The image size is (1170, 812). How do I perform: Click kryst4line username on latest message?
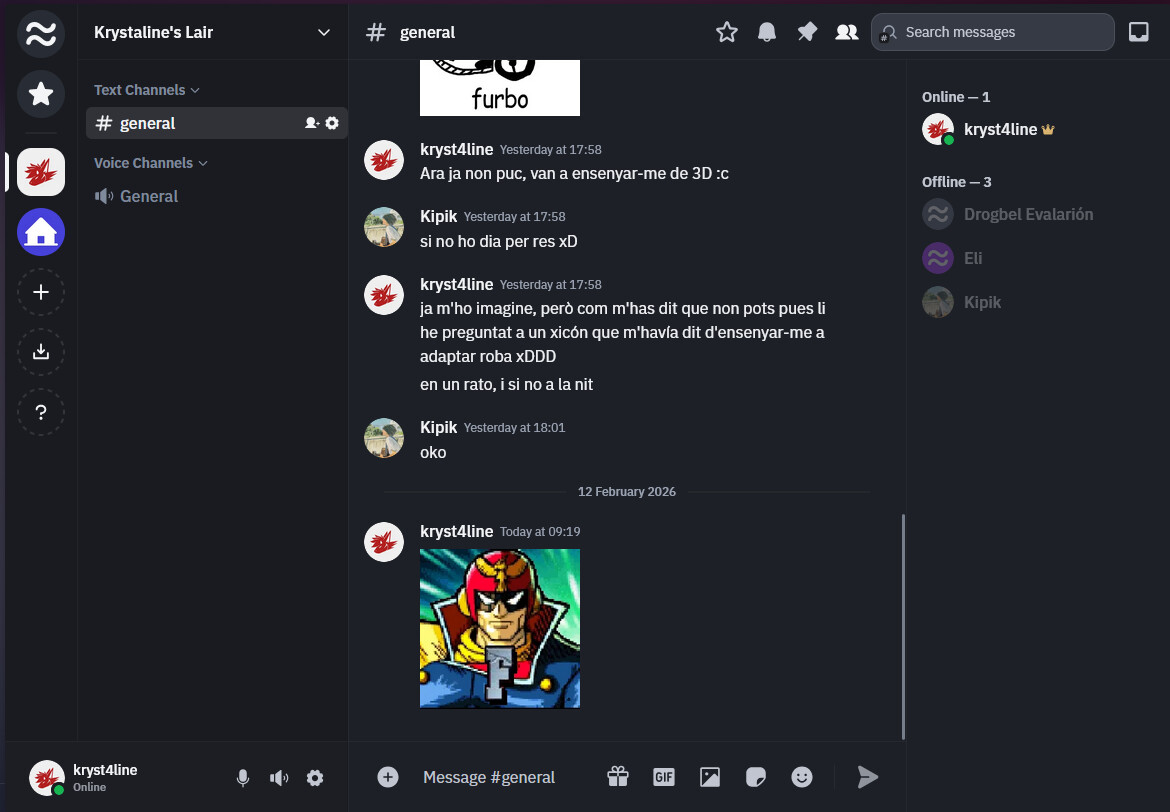click(x=456, y=531)
